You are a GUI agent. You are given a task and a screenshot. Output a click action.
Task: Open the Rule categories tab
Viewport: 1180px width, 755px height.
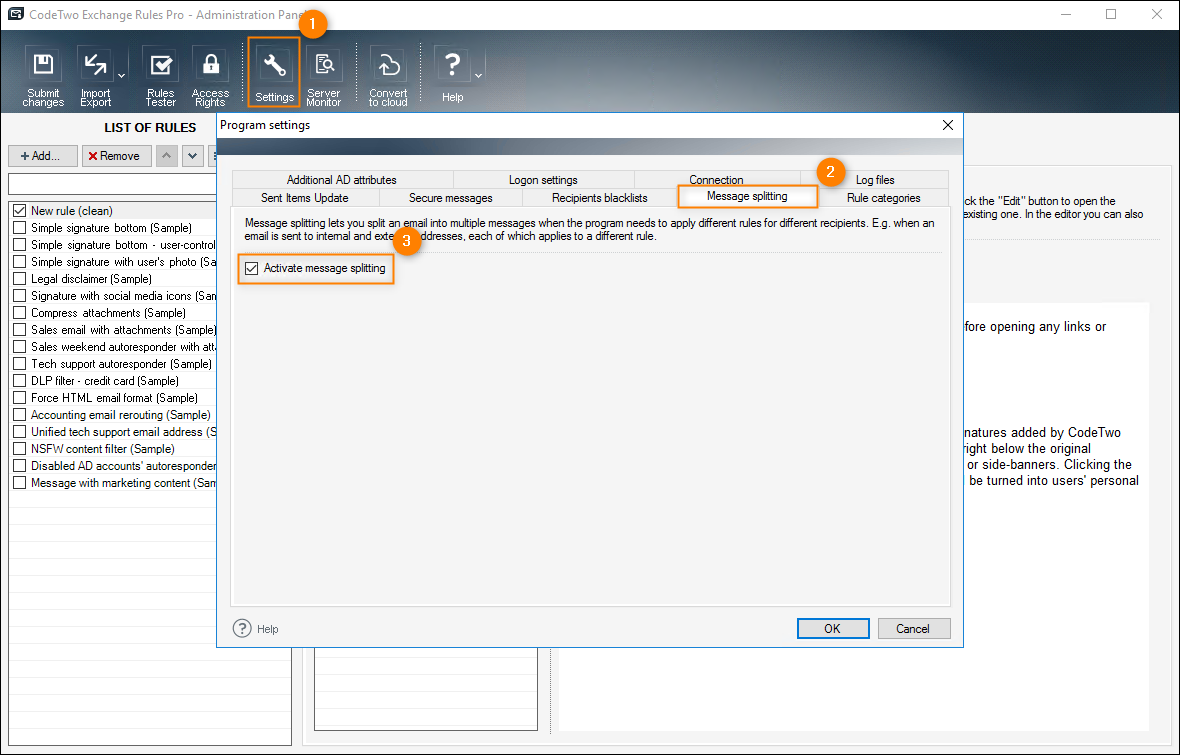pos(883,198)
